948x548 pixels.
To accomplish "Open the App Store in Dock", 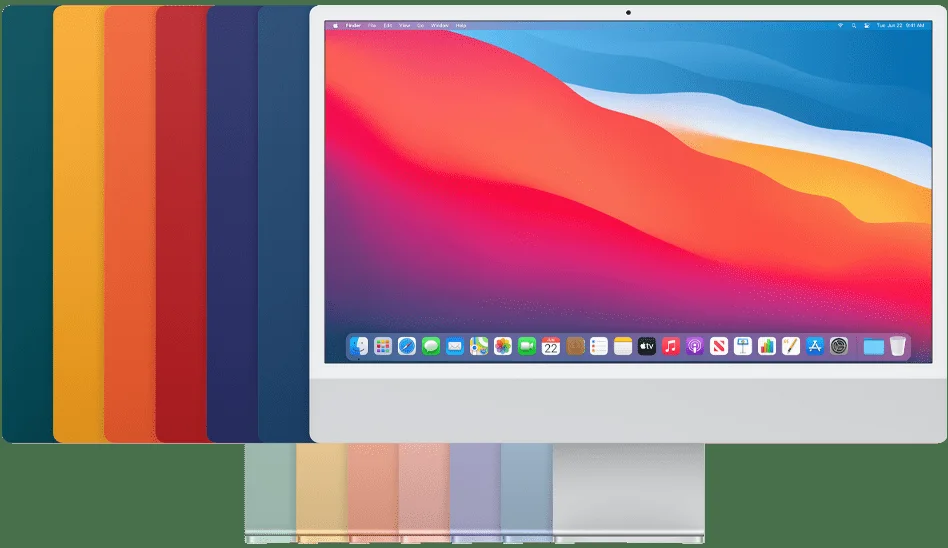I will tap(814, 346).
